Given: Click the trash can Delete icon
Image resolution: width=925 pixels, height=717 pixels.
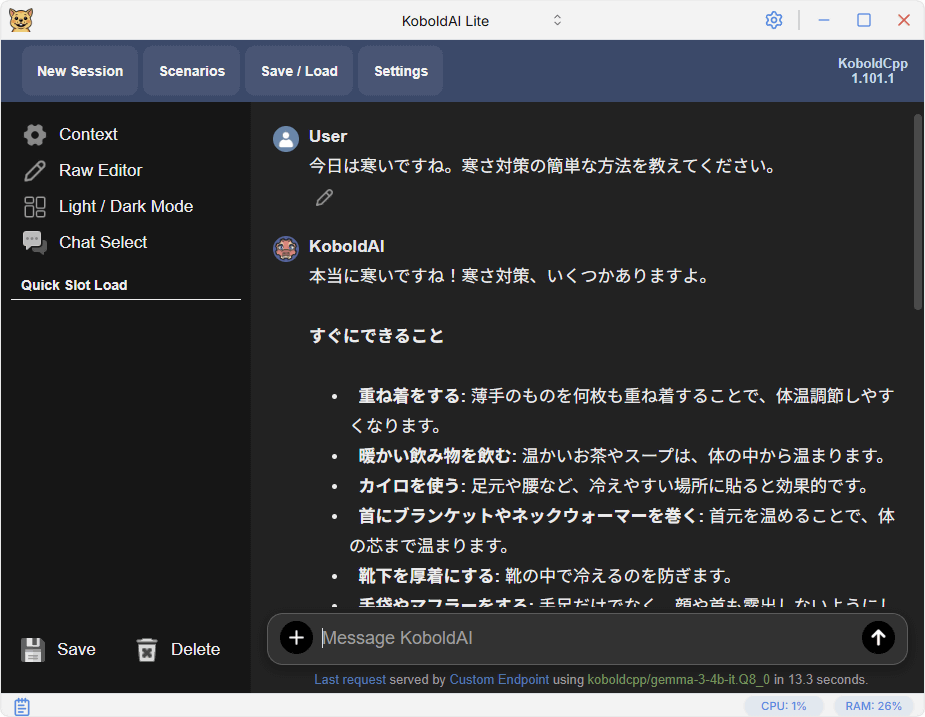Looking at the screenshot, I should pyautogui.click(x=147, y=650).
